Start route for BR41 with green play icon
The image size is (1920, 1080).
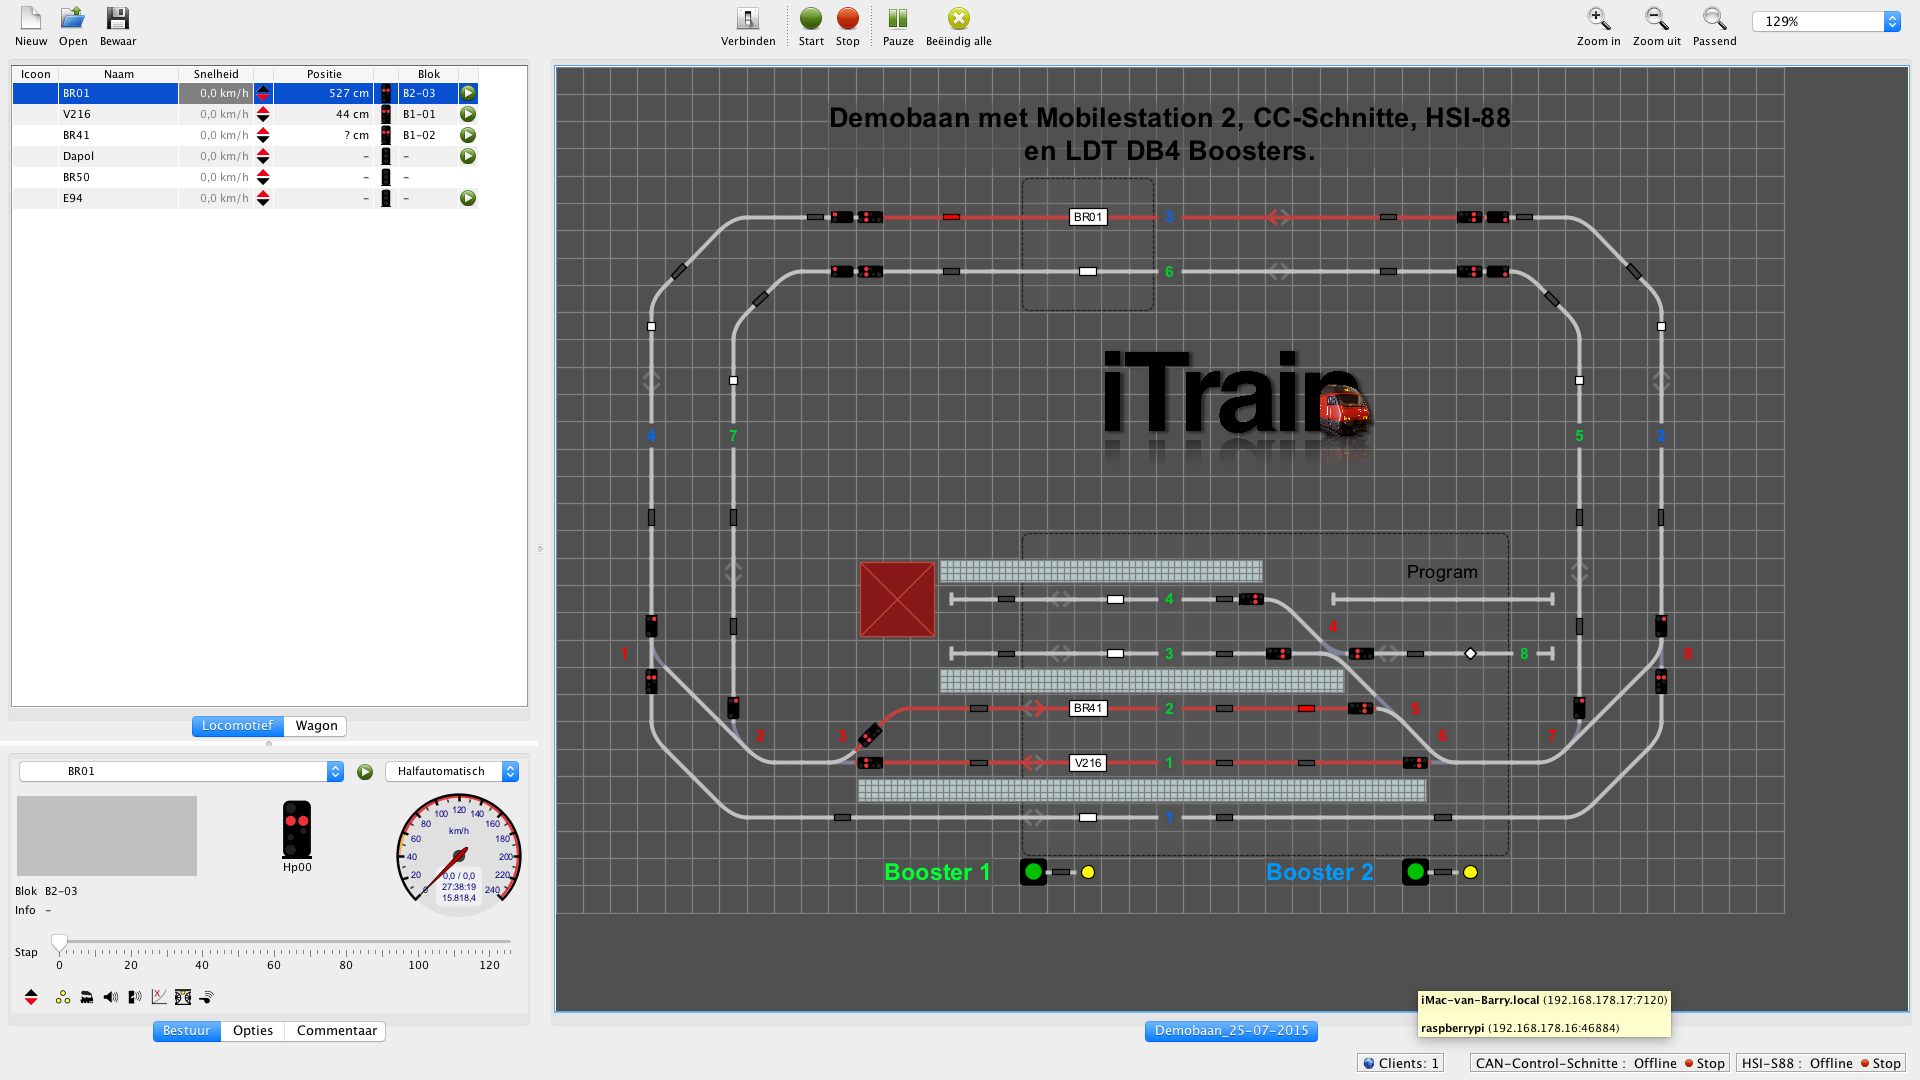468,135
